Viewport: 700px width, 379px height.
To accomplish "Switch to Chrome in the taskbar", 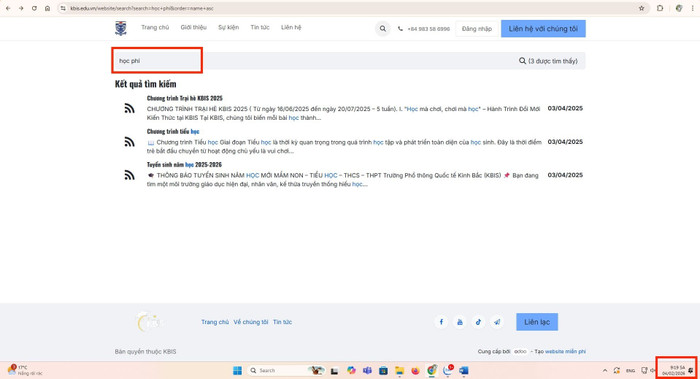I will (x=431, y=370).
